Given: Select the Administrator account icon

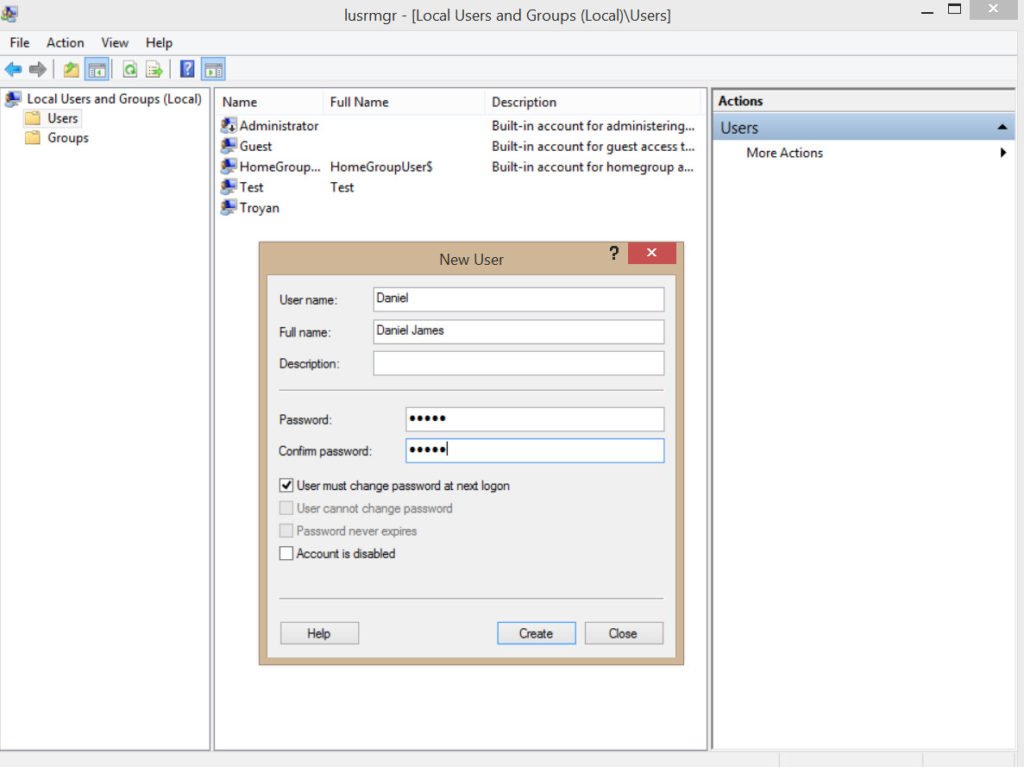Looking at the screenshot, I should [x=228, y=126].
